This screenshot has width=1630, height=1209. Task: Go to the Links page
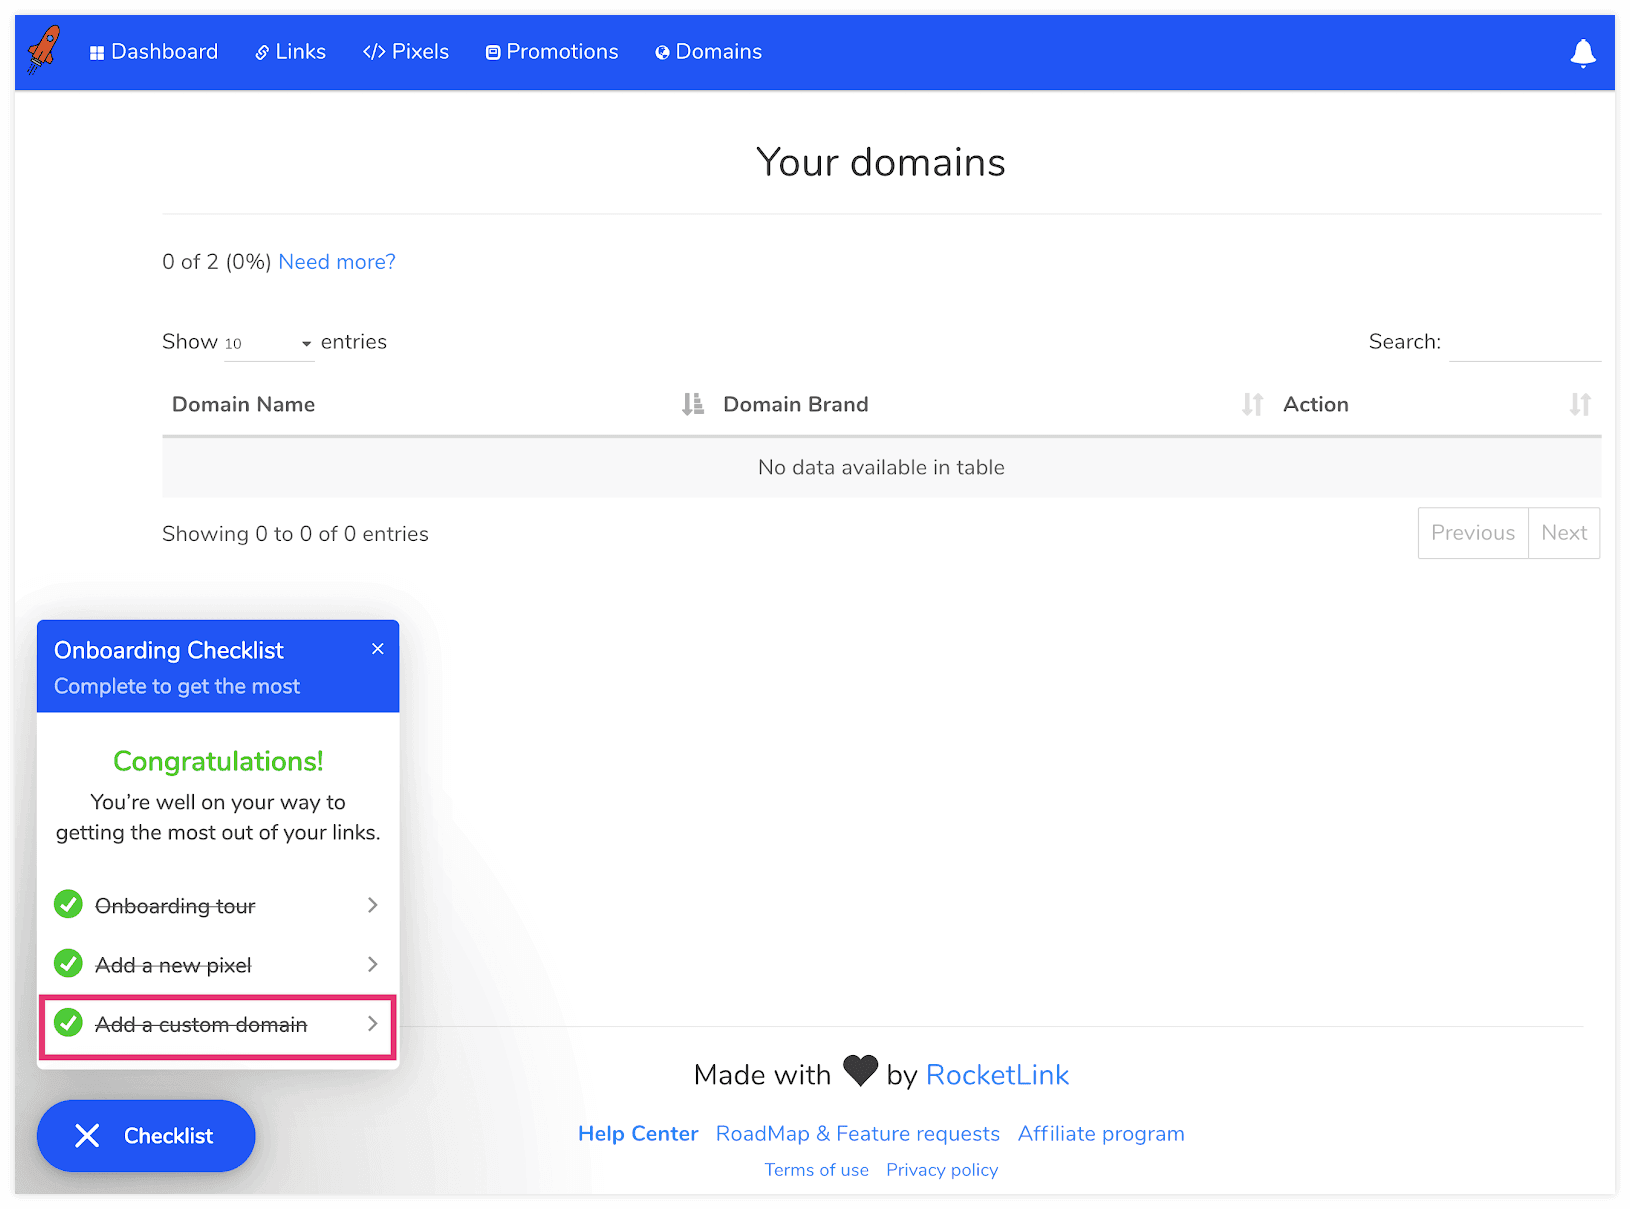pyautogui.click(x=291, y=52)
